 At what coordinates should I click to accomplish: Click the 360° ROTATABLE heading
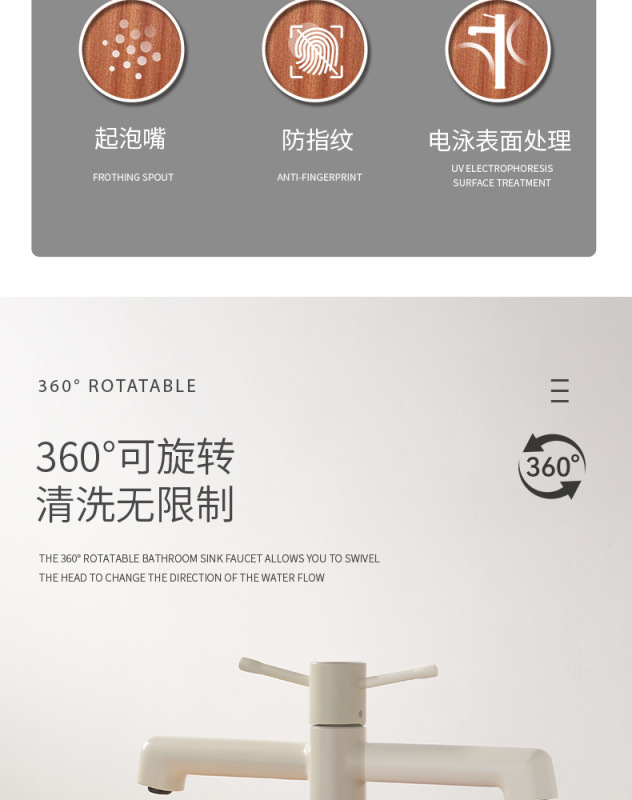(117, 386)
